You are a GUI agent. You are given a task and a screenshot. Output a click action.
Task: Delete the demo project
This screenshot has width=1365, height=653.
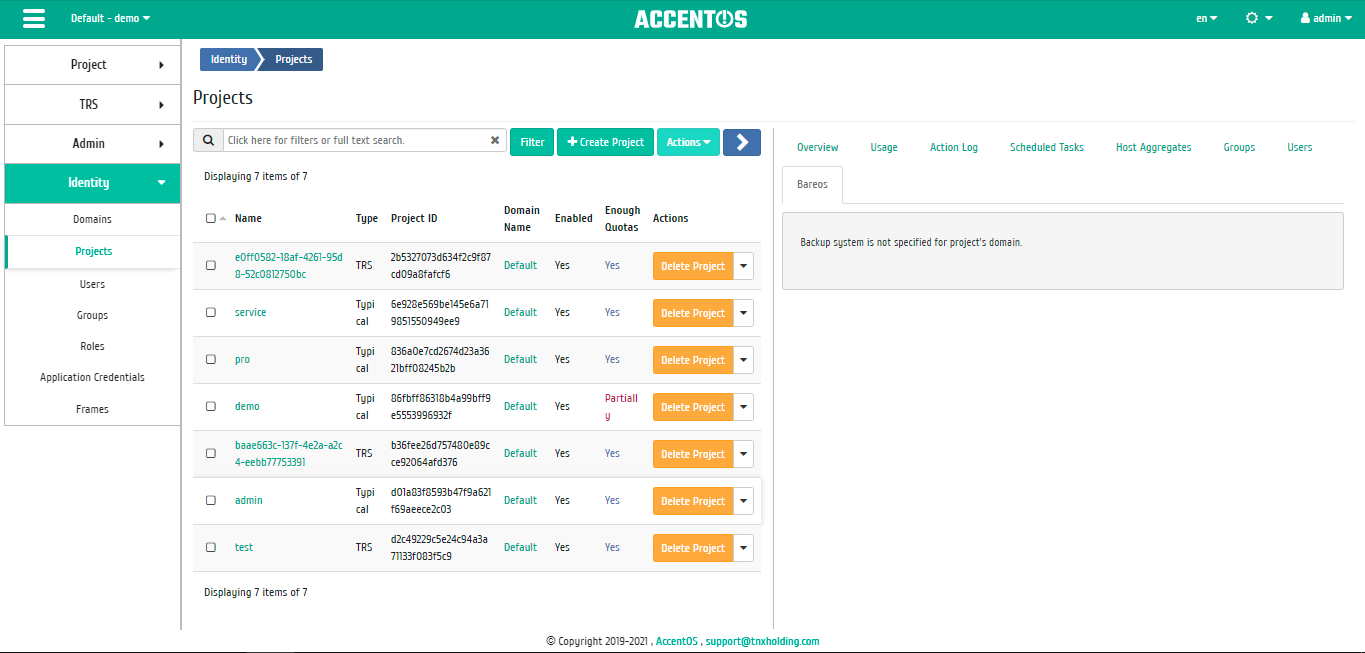693,407
